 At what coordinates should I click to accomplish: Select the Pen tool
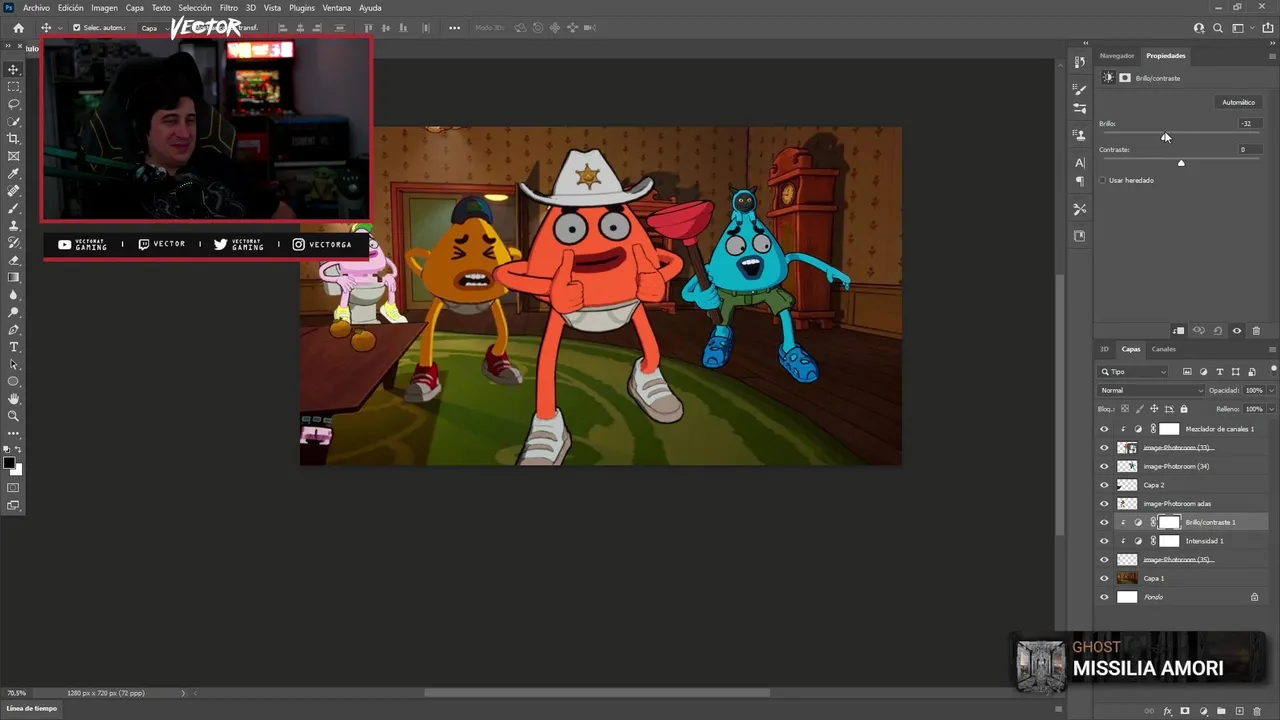(x=14, y=329)
